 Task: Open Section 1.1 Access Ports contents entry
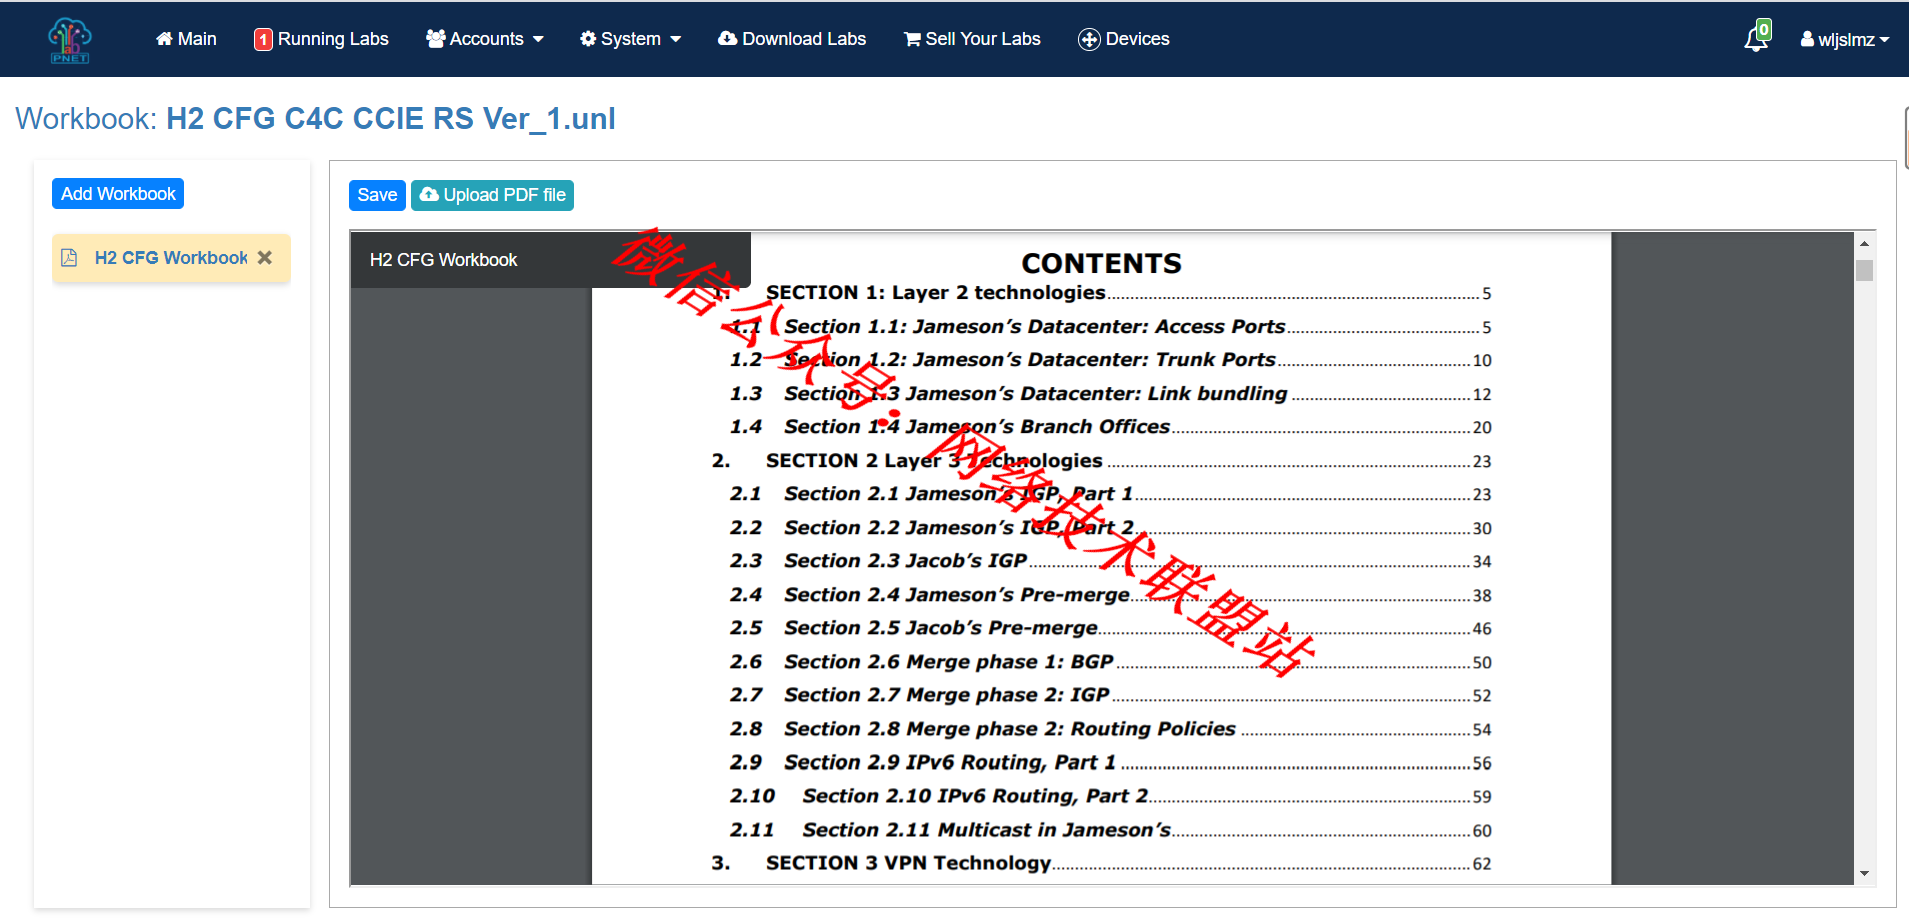1110,327
